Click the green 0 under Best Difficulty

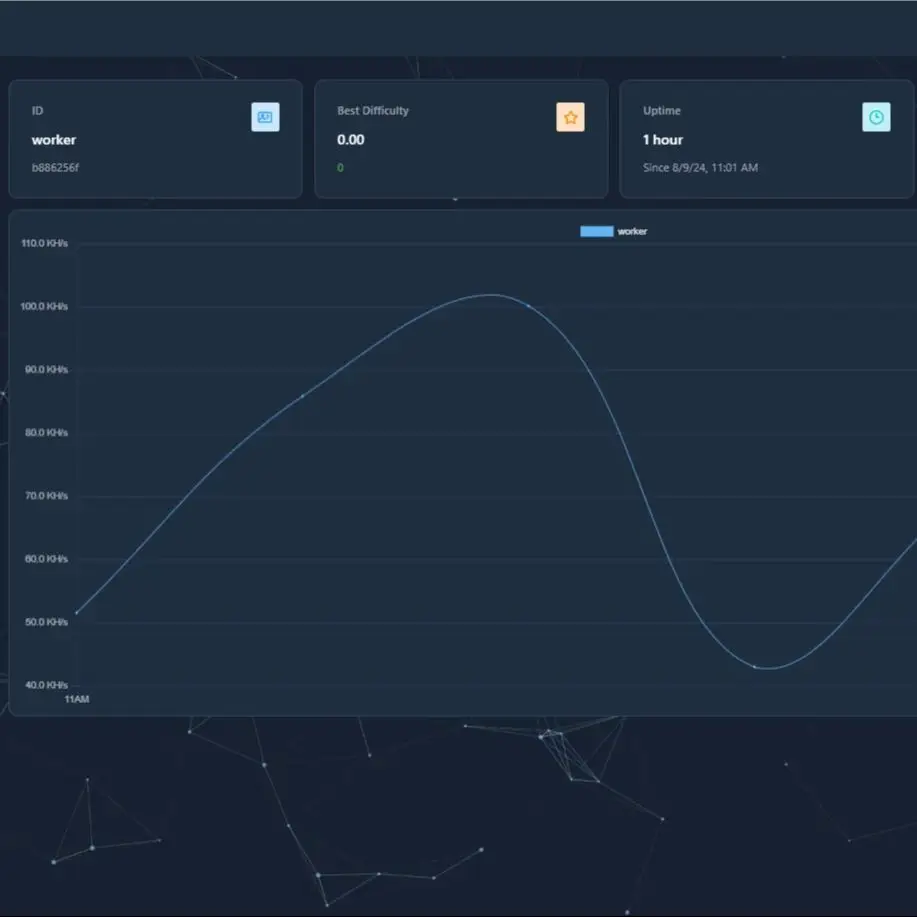coord(340,168)
